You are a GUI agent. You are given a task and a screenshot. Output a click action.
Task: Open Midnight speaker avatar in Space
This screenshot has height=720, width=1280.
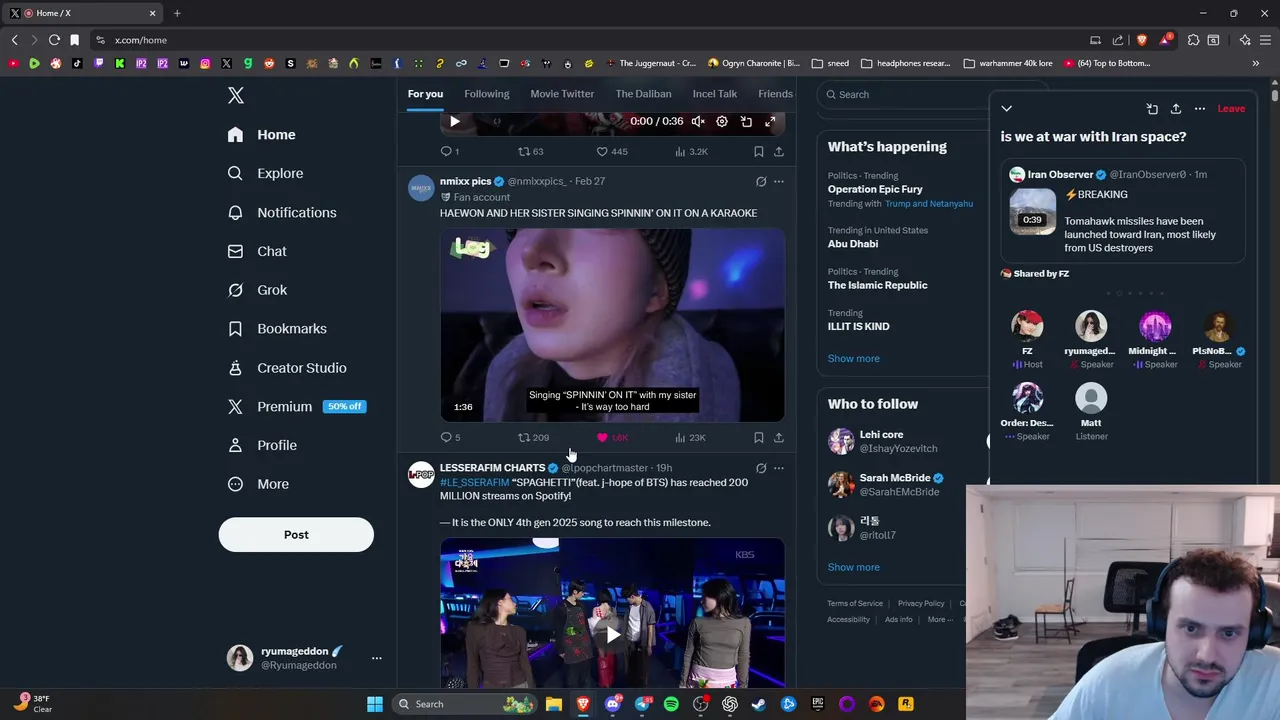coord(1155,326)
